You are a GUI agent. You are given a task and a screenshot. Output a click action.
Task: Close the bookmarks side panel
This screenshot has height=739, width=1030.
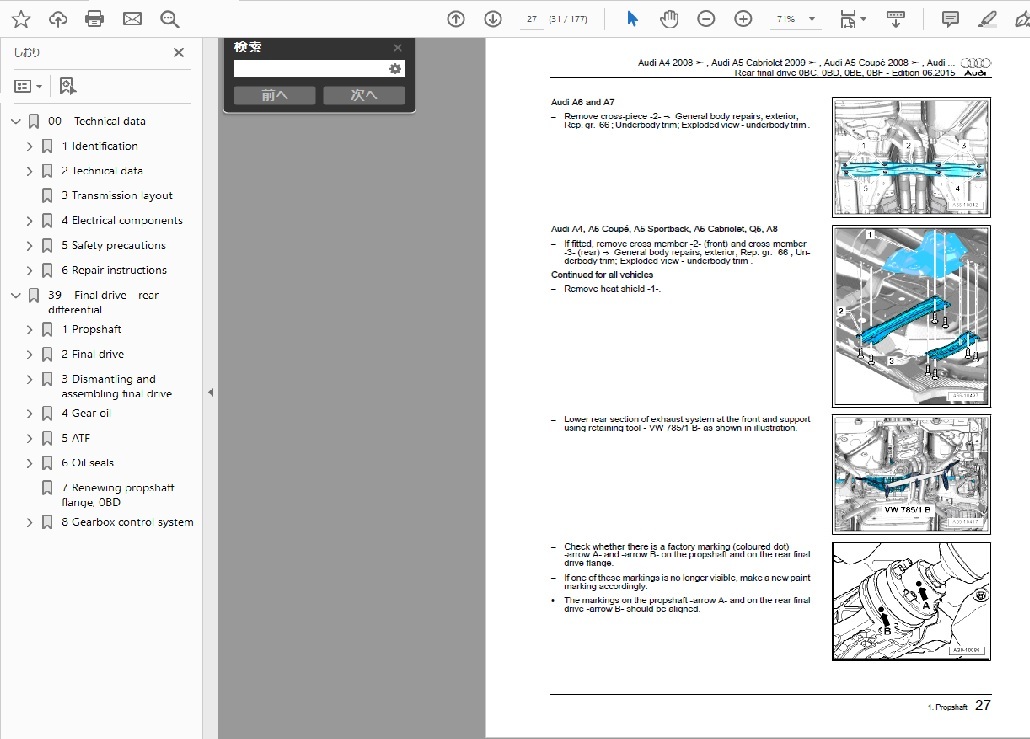pyautogui.click(x=179, y=53)
